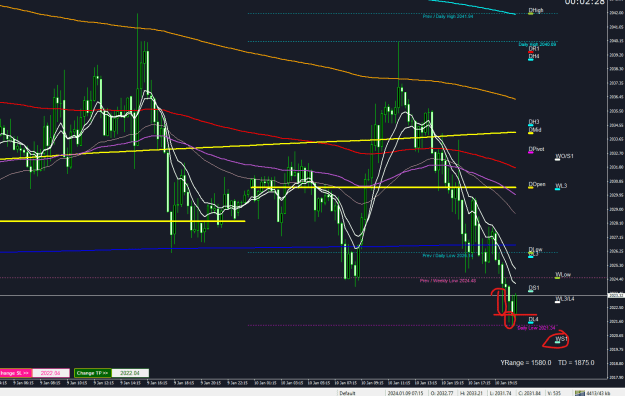The image size is (625, 396).
Task: Click the YRange = 1580.0 readout
Action: (x=526, y=363)
